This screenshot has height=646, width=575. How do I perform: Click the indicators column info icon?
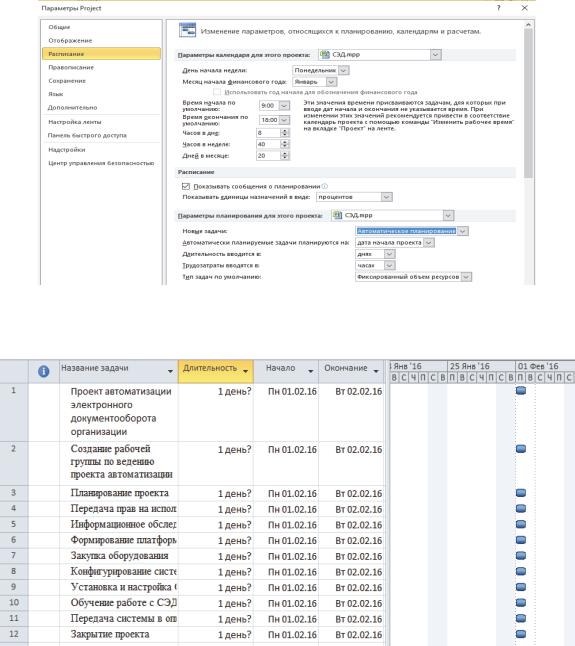(44, 371)
